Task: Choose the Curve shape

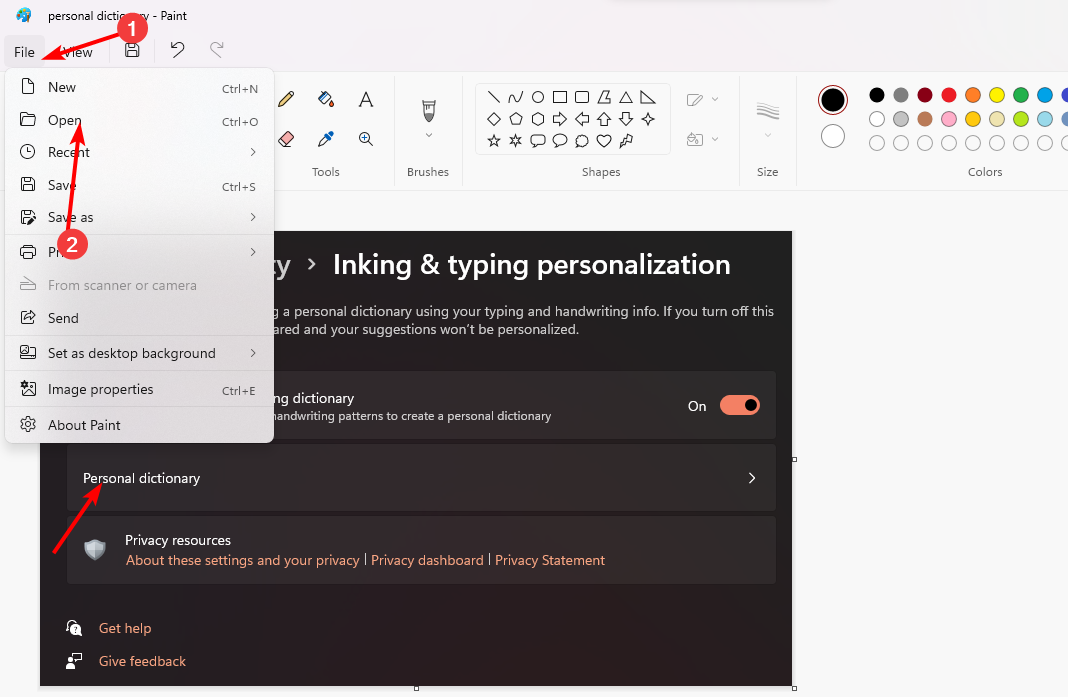Action: tap(516, 97)
